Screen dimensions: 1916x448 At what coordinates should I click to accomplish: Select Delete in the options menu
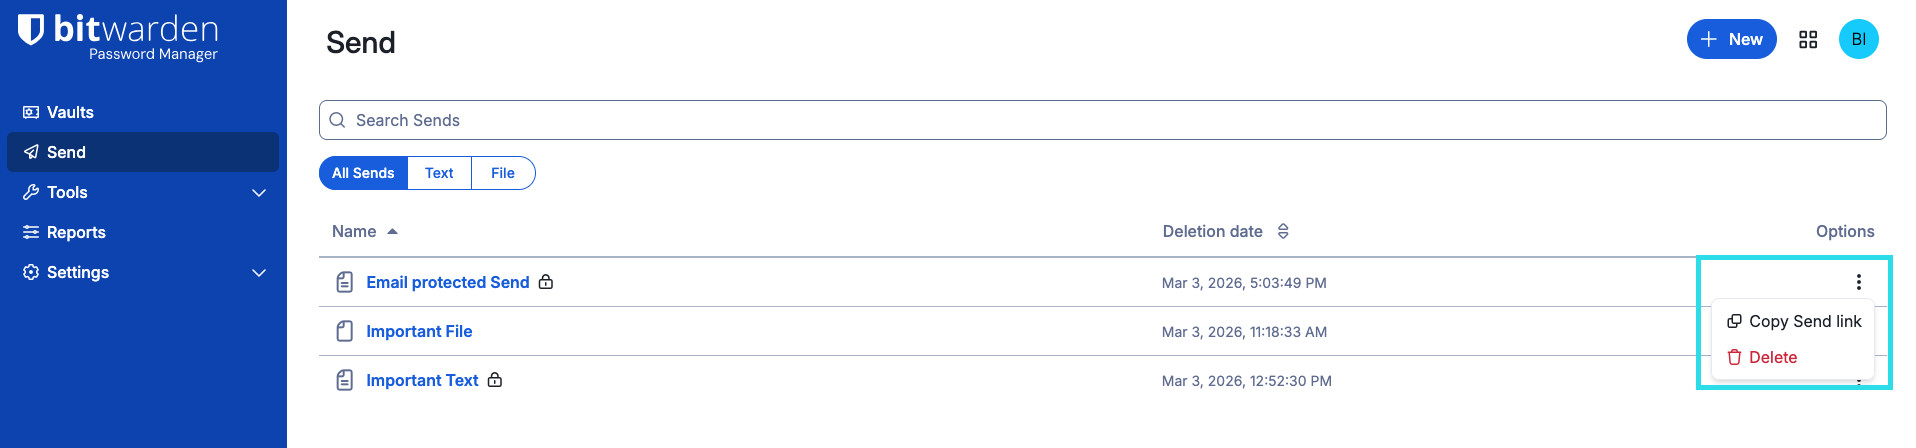tap(1772, 357)
